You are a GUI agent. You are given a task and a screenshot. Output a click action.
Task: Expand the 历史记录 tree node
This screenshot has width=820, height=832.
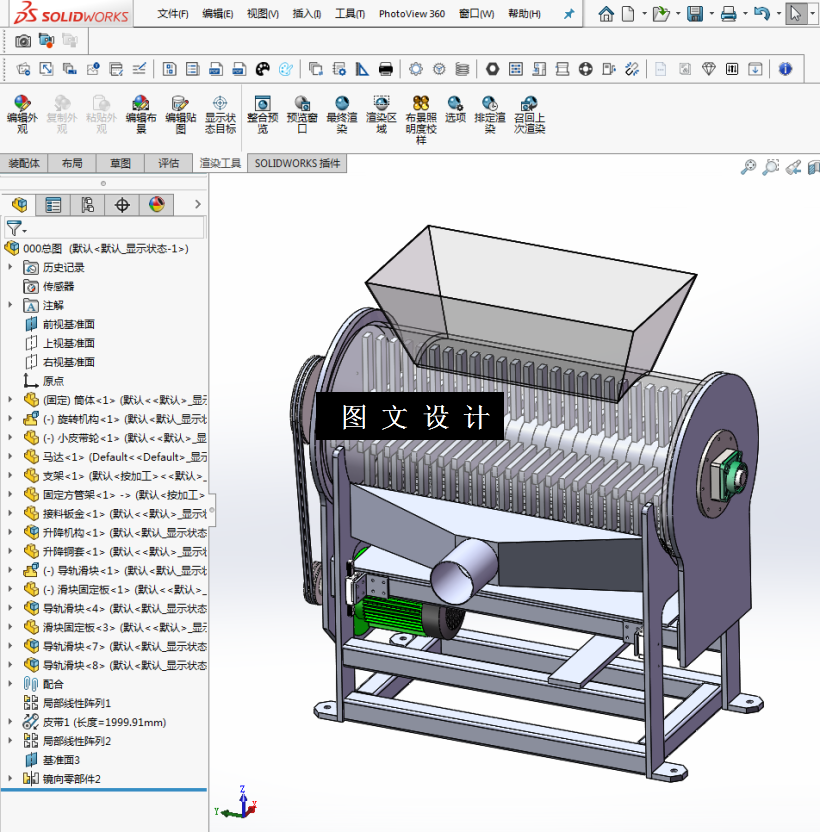point(10,267)
